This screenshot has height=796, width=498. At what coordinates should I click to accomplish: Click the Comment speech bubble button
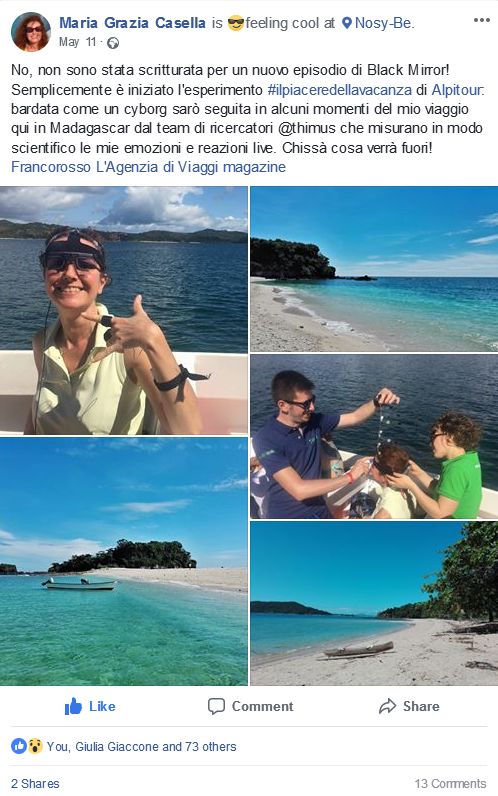tap(250, 706)
